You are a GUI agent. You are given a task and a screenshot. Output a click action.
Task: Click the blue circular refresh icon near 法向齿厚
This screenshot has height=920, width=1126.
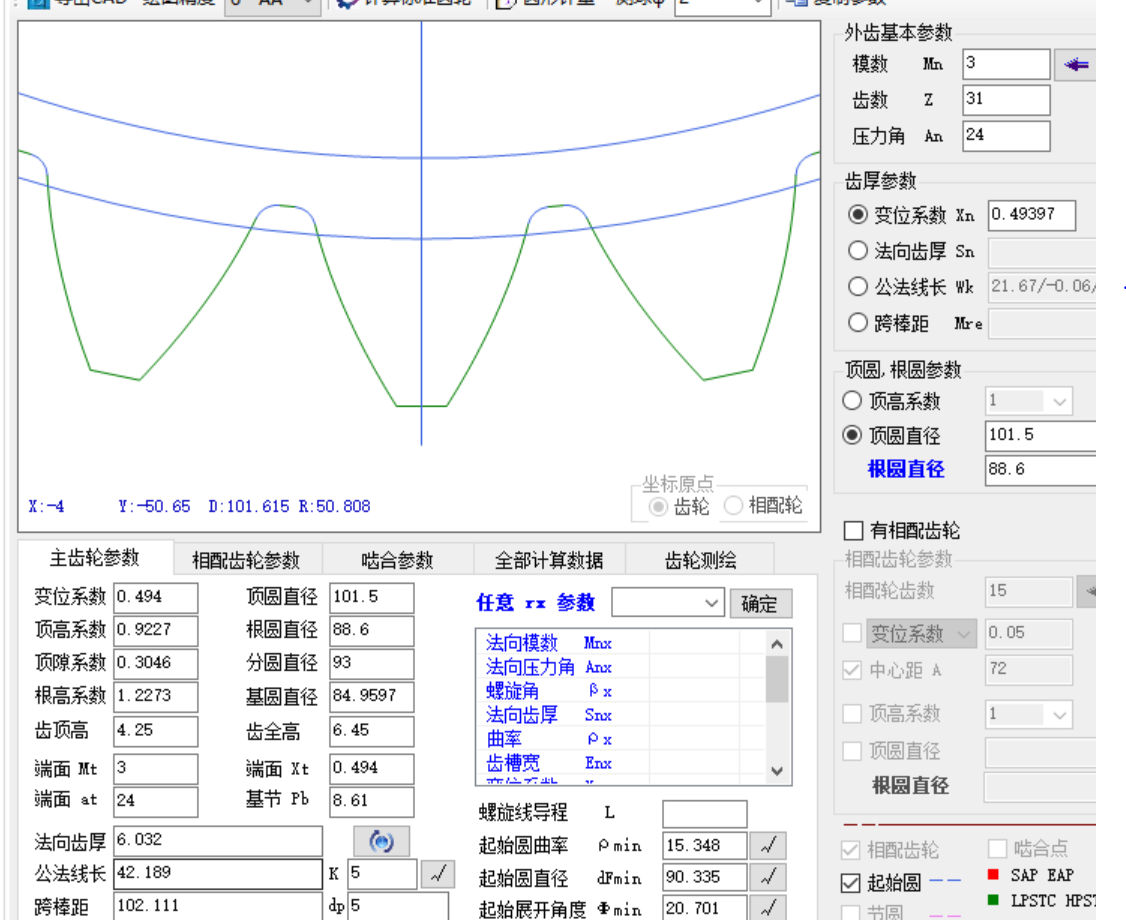(381, 841)
